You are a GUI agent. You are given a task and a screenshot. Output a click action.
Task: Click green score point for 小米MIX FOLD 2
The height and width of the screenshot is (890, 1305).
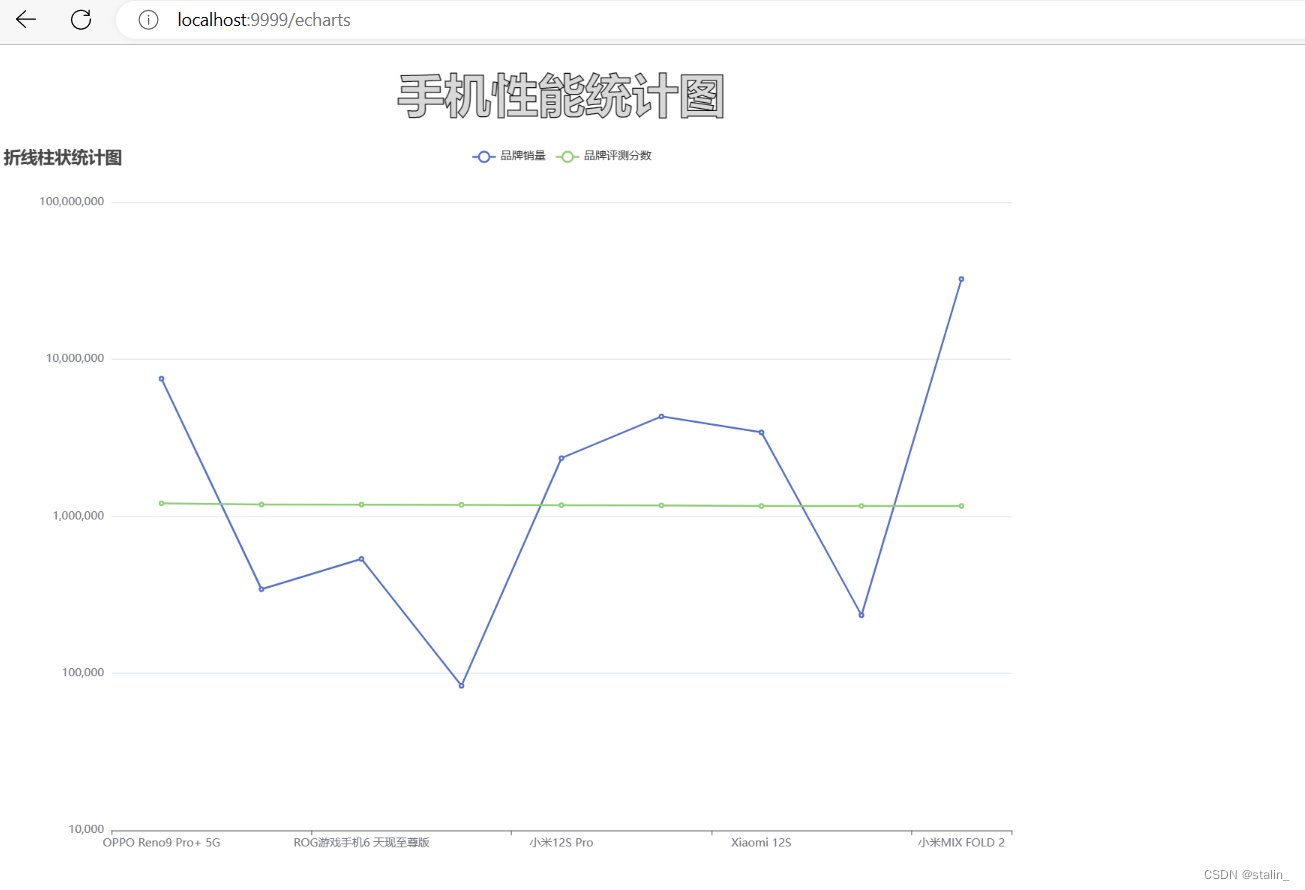(961, 506)
